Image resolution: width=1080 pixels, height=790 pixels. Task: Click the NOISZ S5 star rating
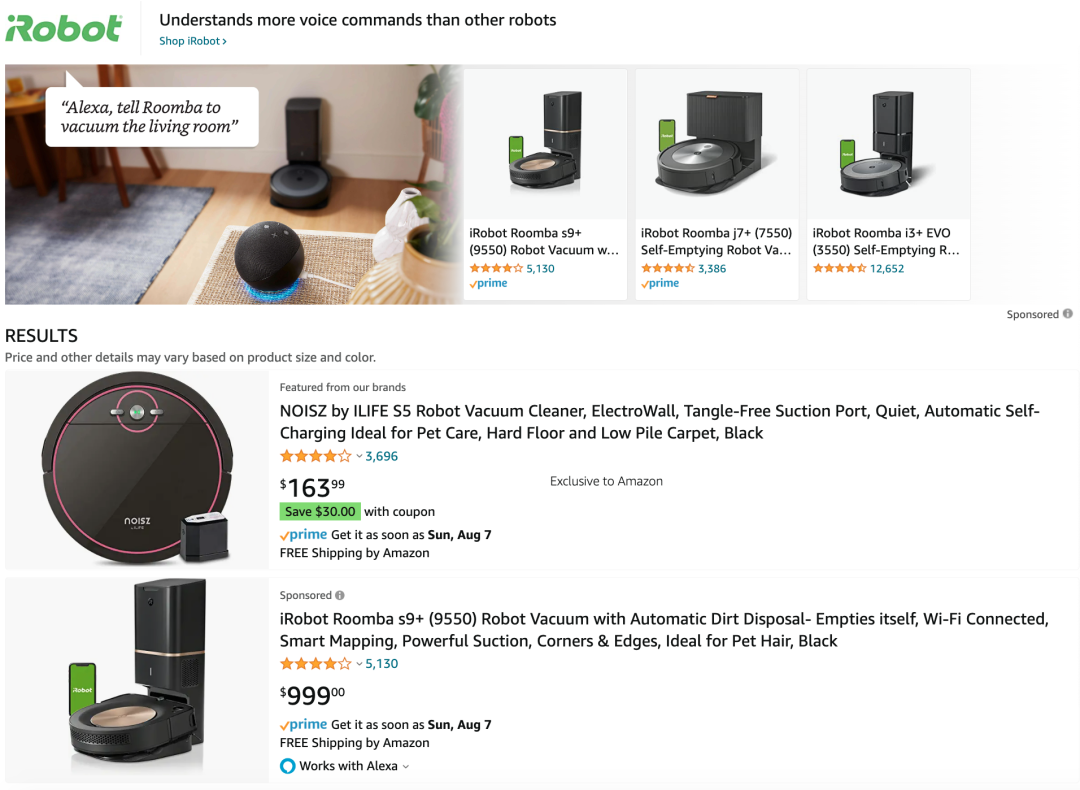pos(316,456)
